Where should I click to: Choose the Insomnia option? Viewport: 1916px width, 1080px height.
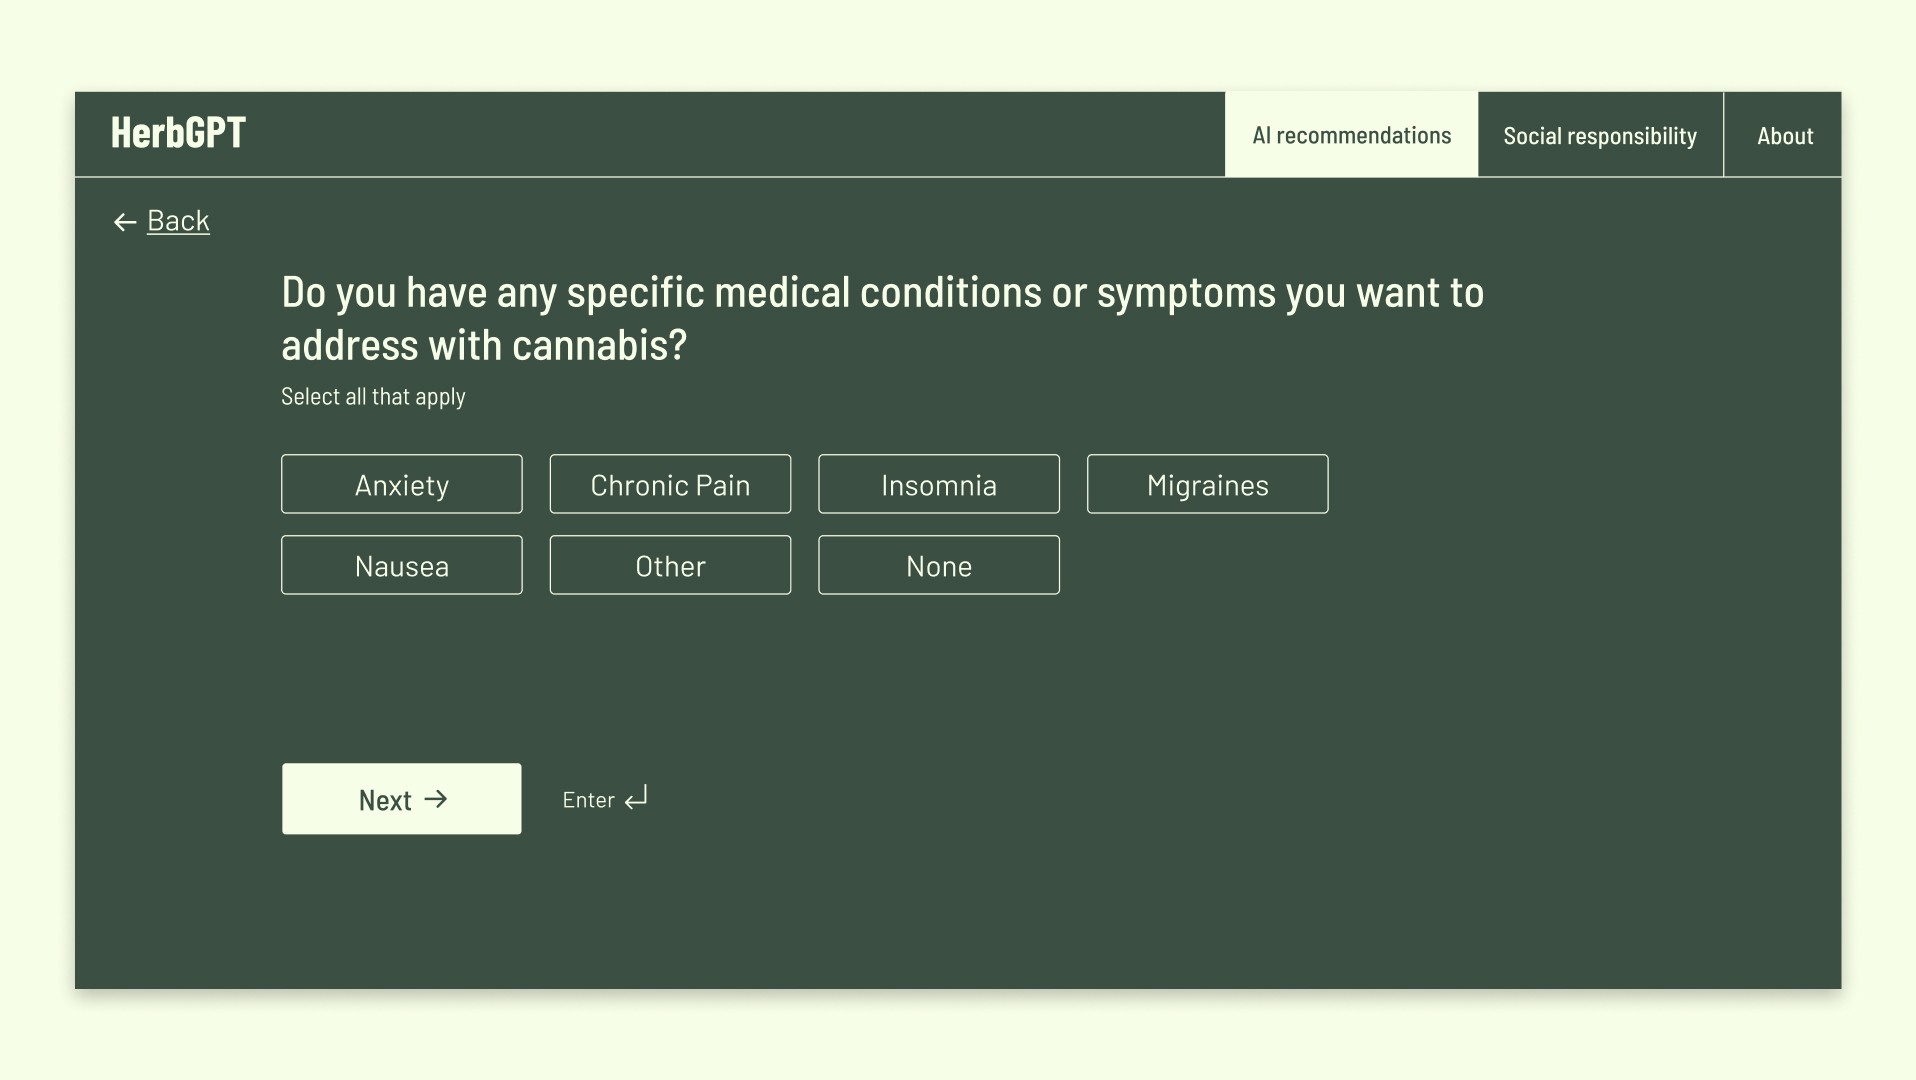[x=939, y=484]
